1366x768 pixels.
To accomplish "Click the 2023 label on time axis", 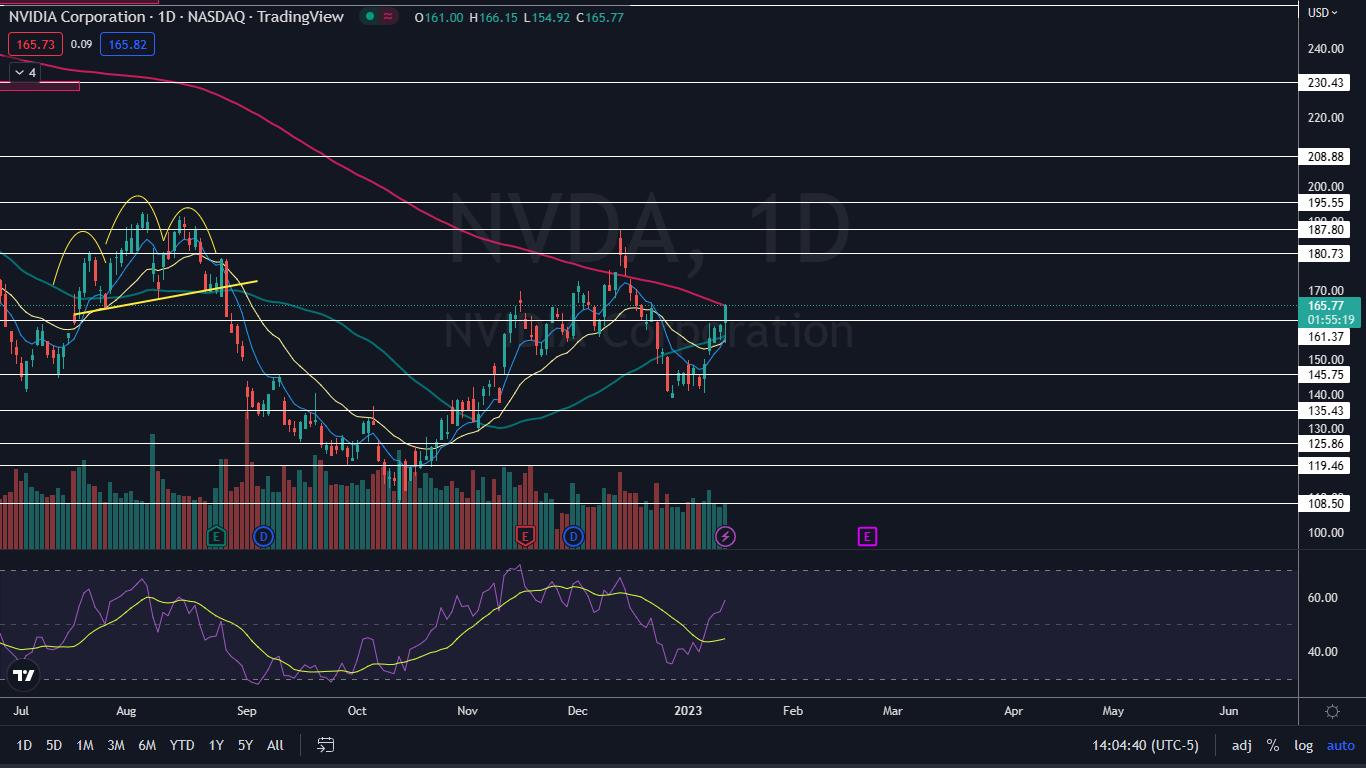I will pos(687,711).
